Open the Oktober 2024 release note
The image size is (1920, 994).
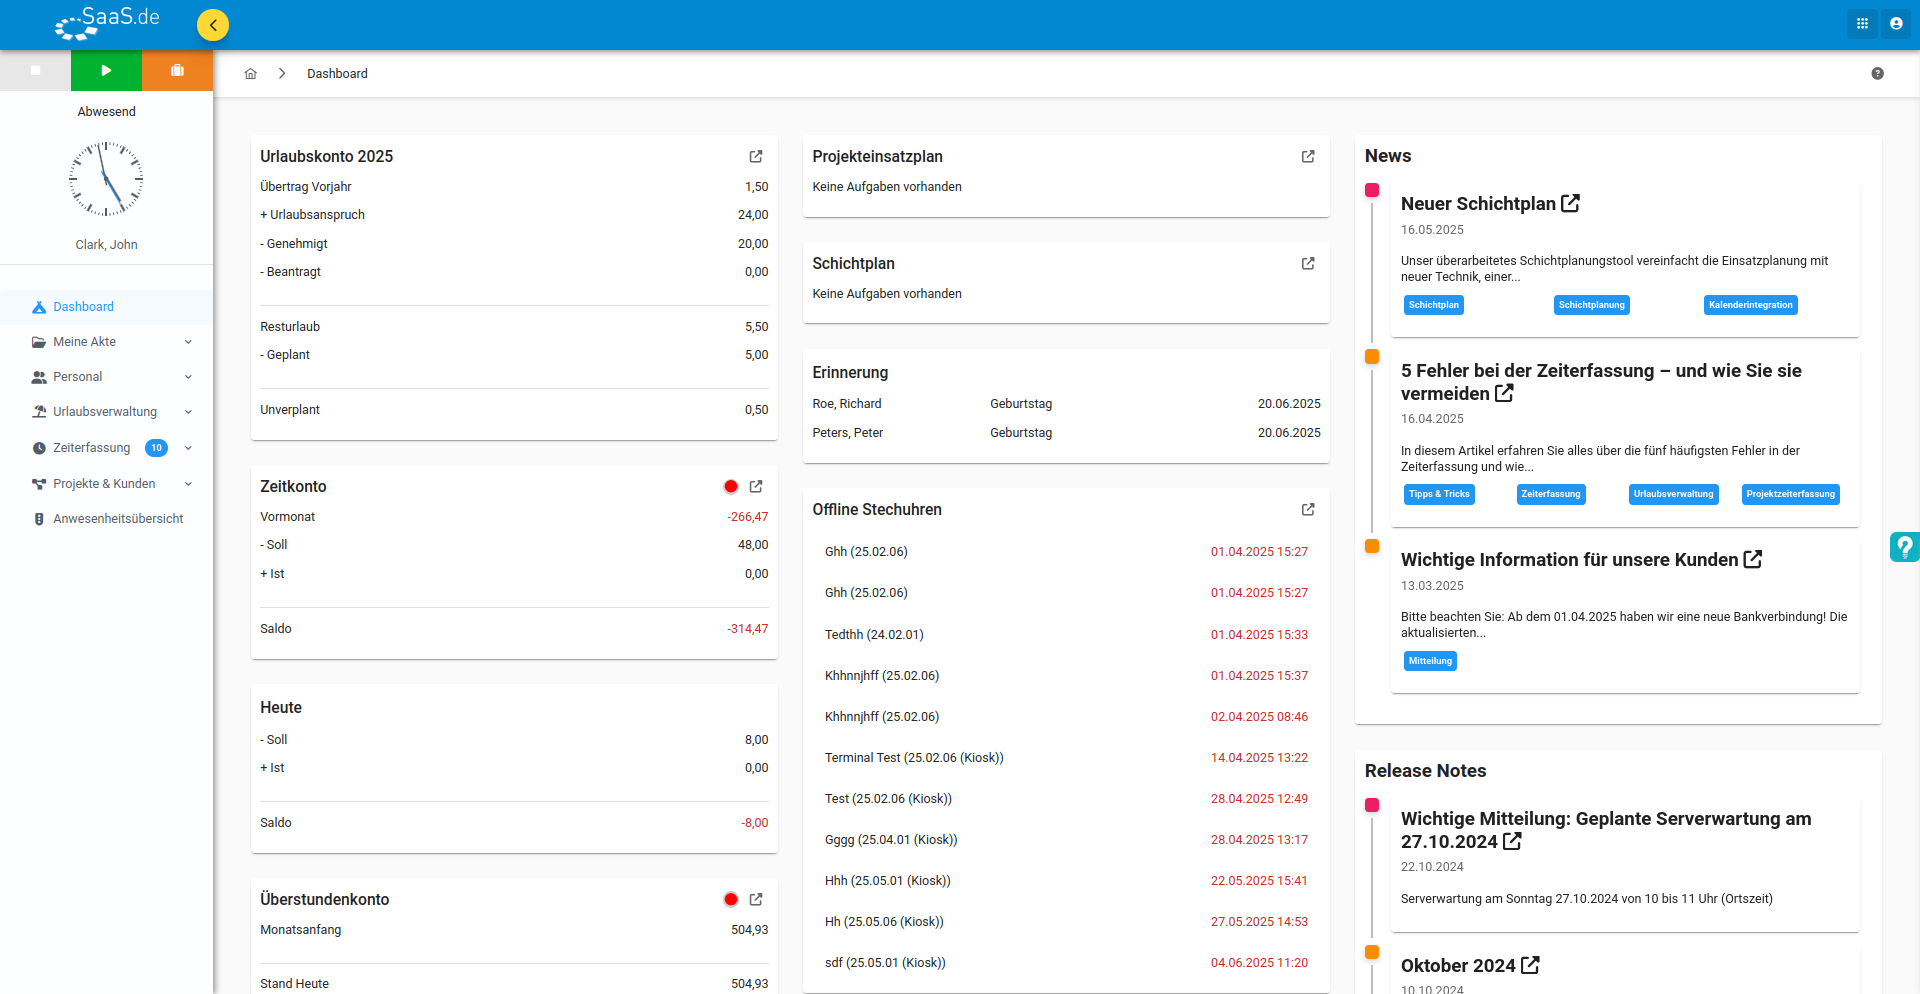coord(1470,966)
